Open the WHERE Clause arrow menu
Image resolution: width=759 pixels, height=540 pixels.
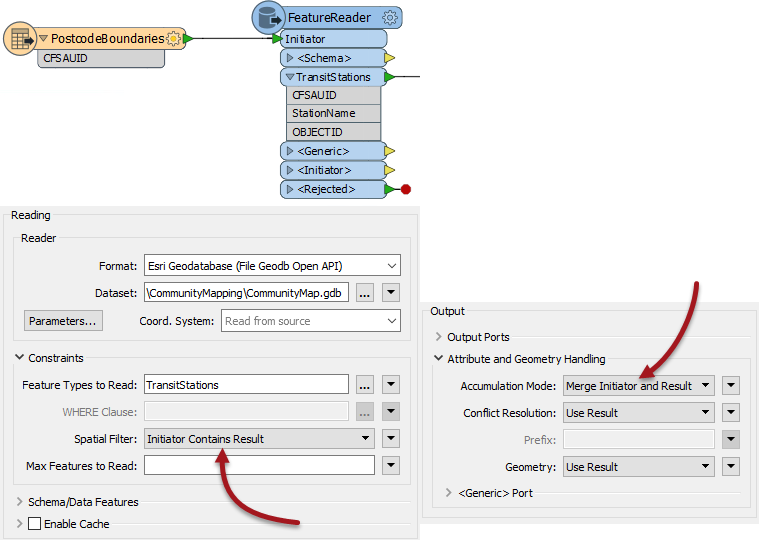click(x=391, y=412)
